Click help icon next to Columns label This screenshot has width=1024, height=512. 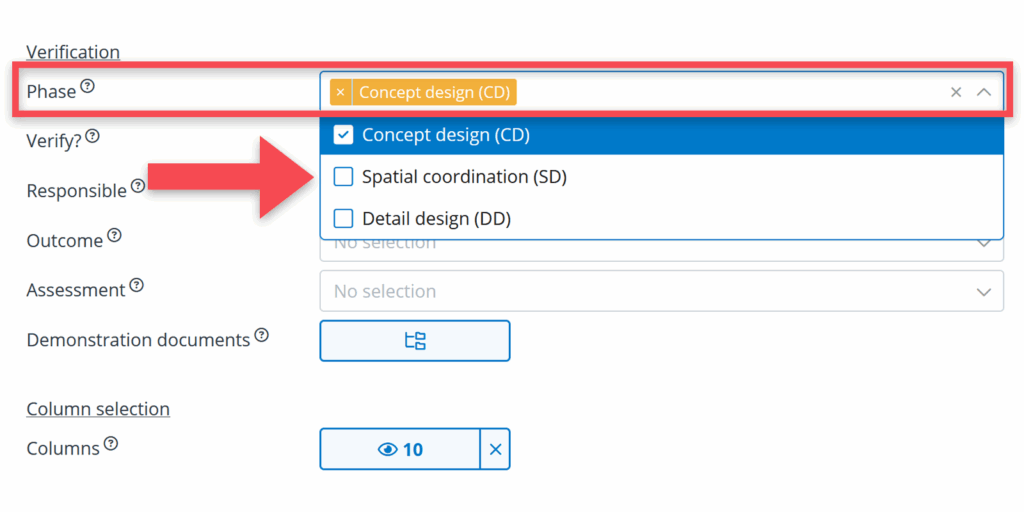pyautogui.click(x=111, y=443)
